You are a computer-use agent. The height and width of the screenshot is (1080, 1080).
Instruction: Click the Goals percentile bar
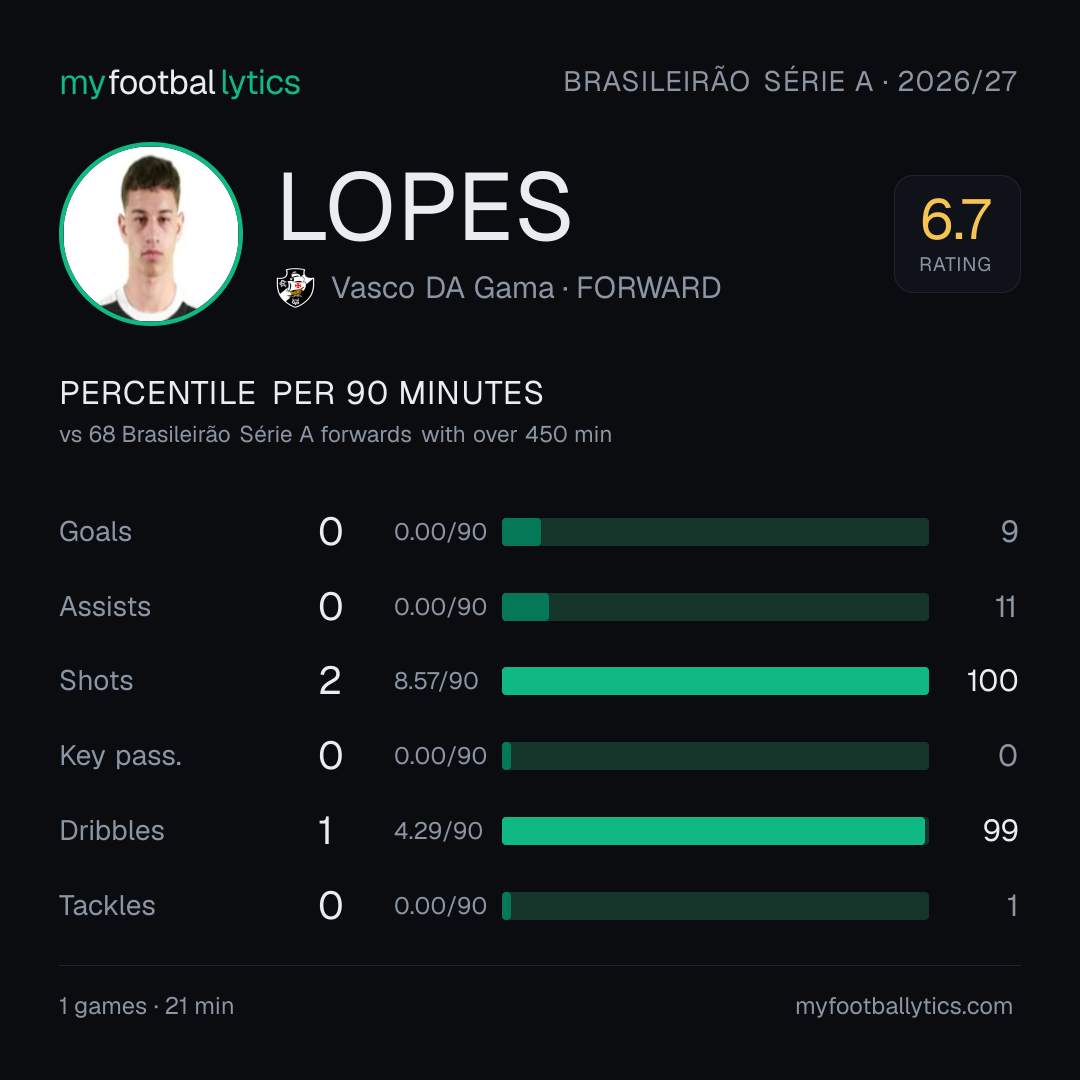point(715,532)
